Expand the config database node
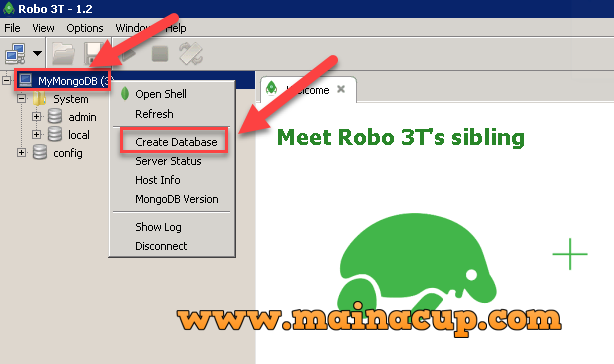 coord(22,152)
